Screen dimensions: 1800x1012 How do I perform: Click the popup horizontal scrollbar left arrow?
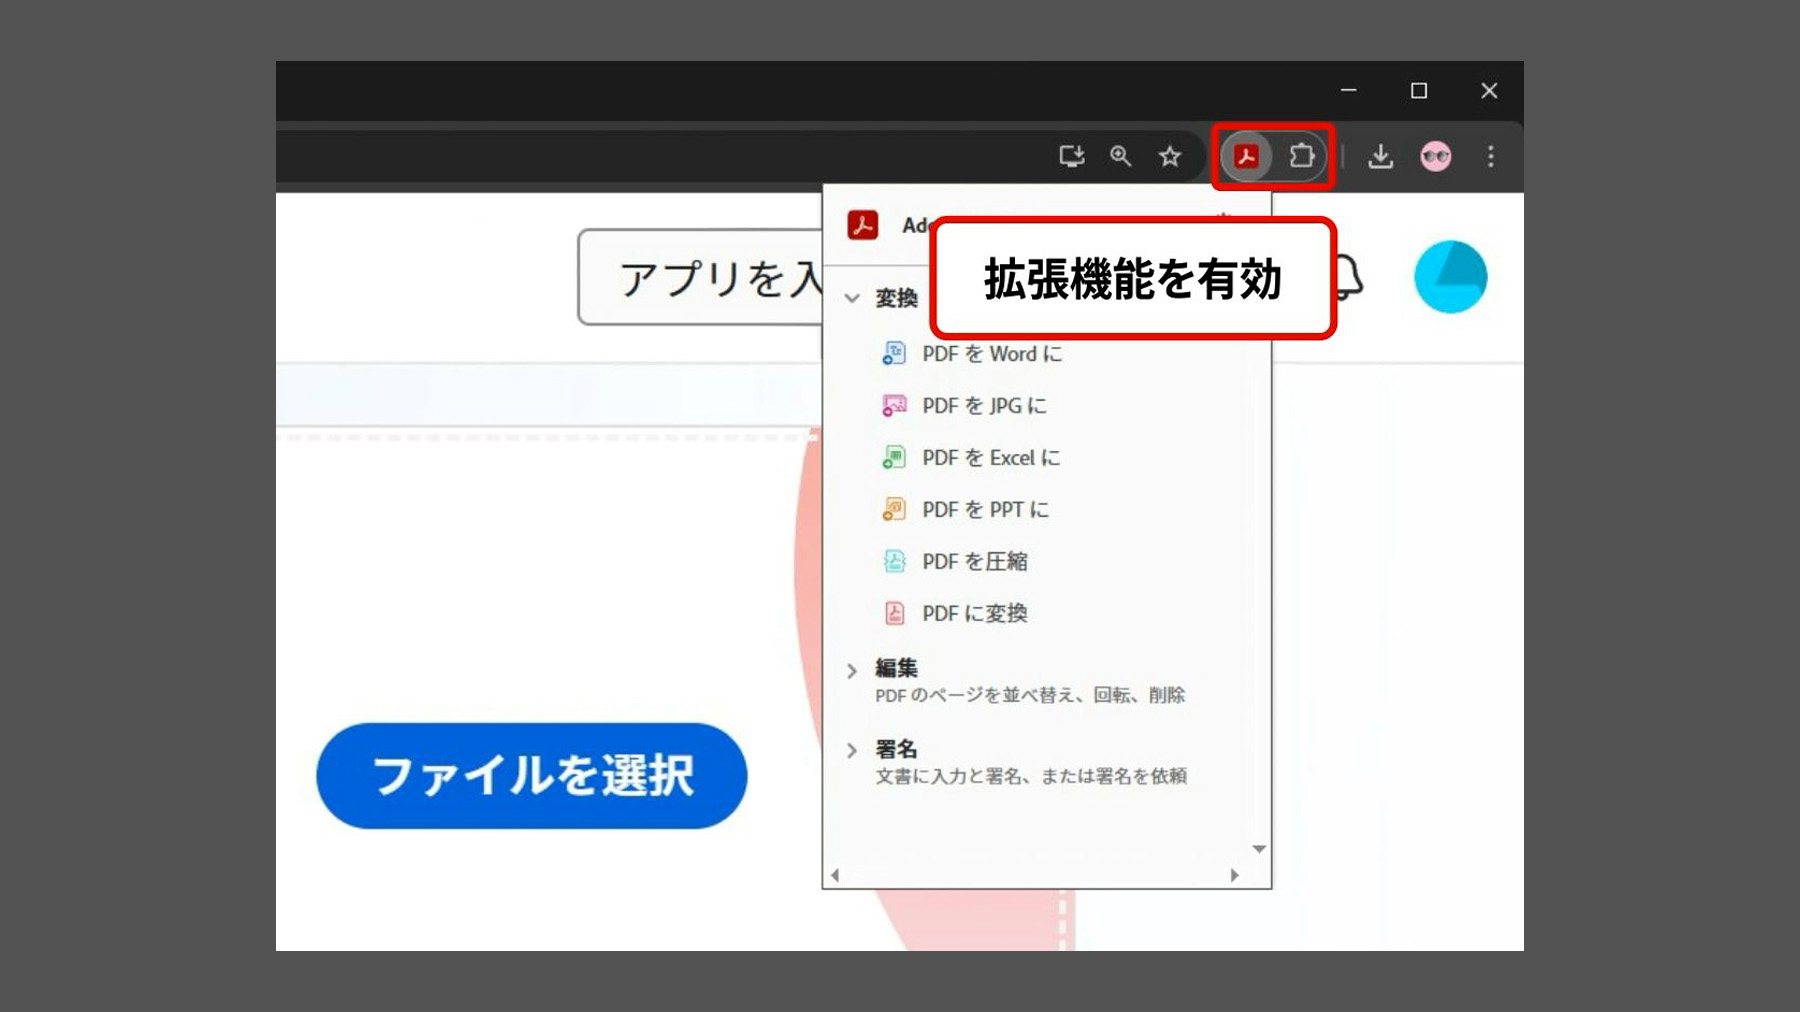(834, 875)
